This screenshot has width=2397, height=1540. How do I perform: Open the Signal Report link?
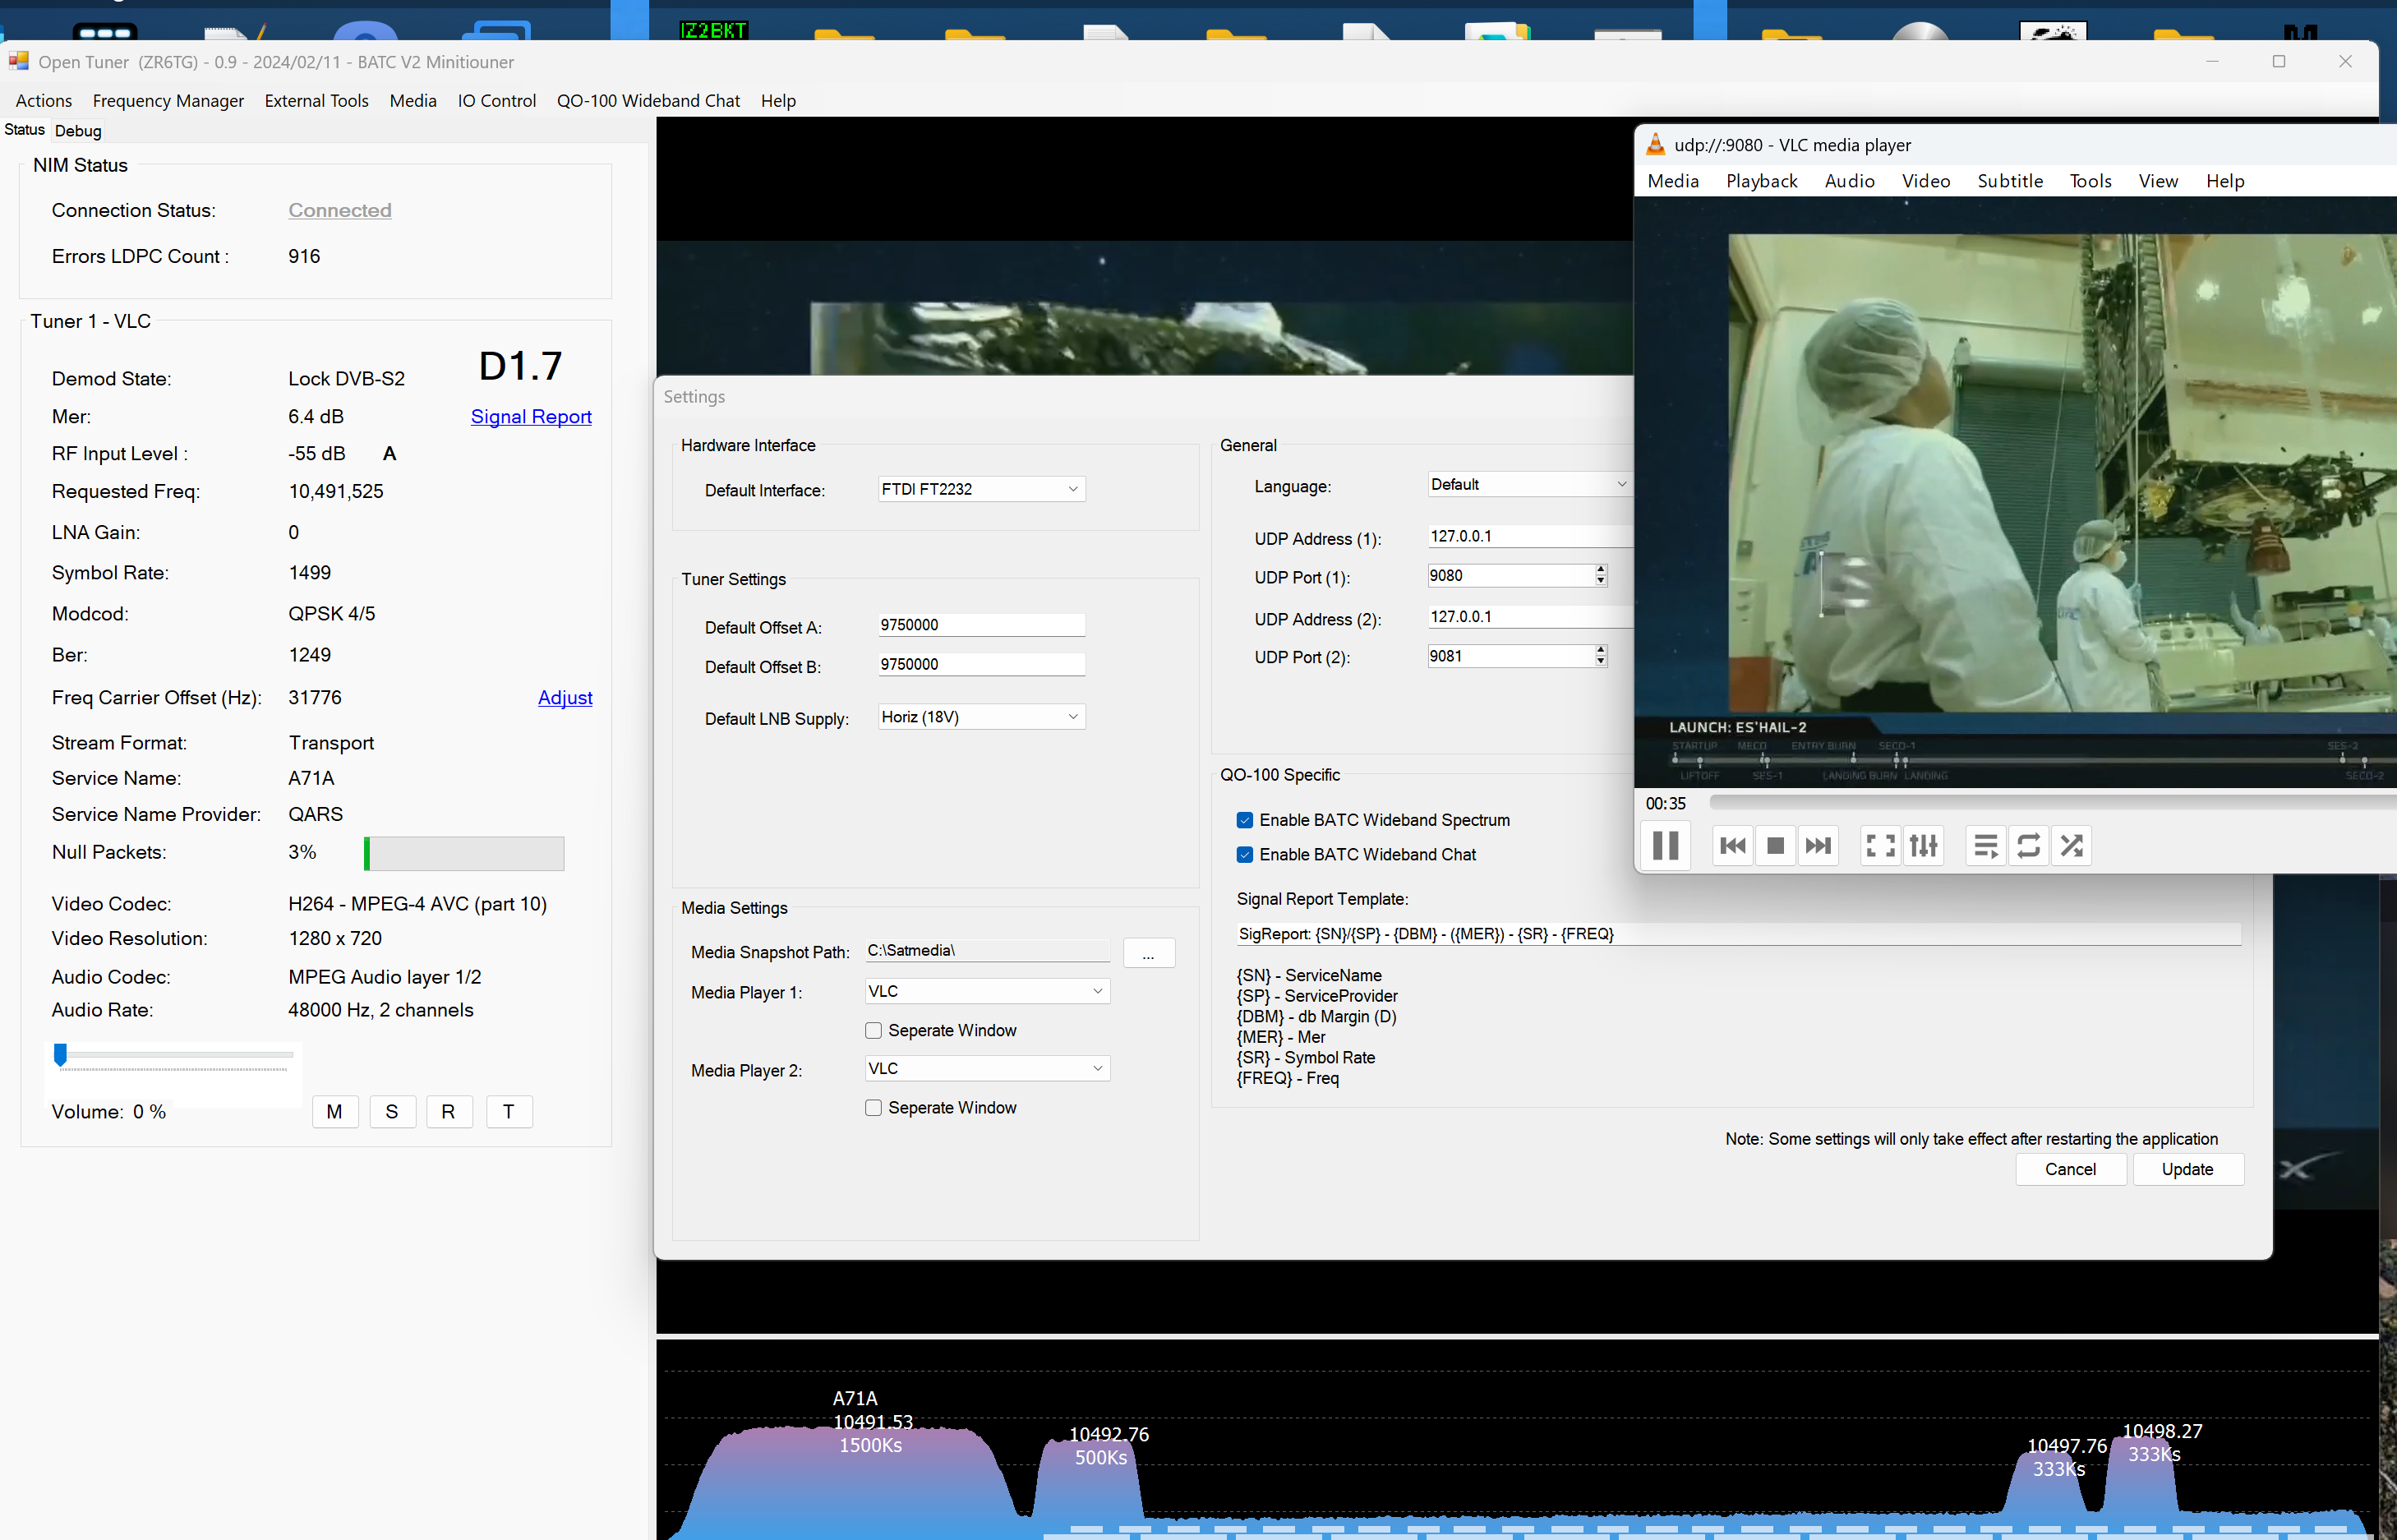[x=531, y=417]
